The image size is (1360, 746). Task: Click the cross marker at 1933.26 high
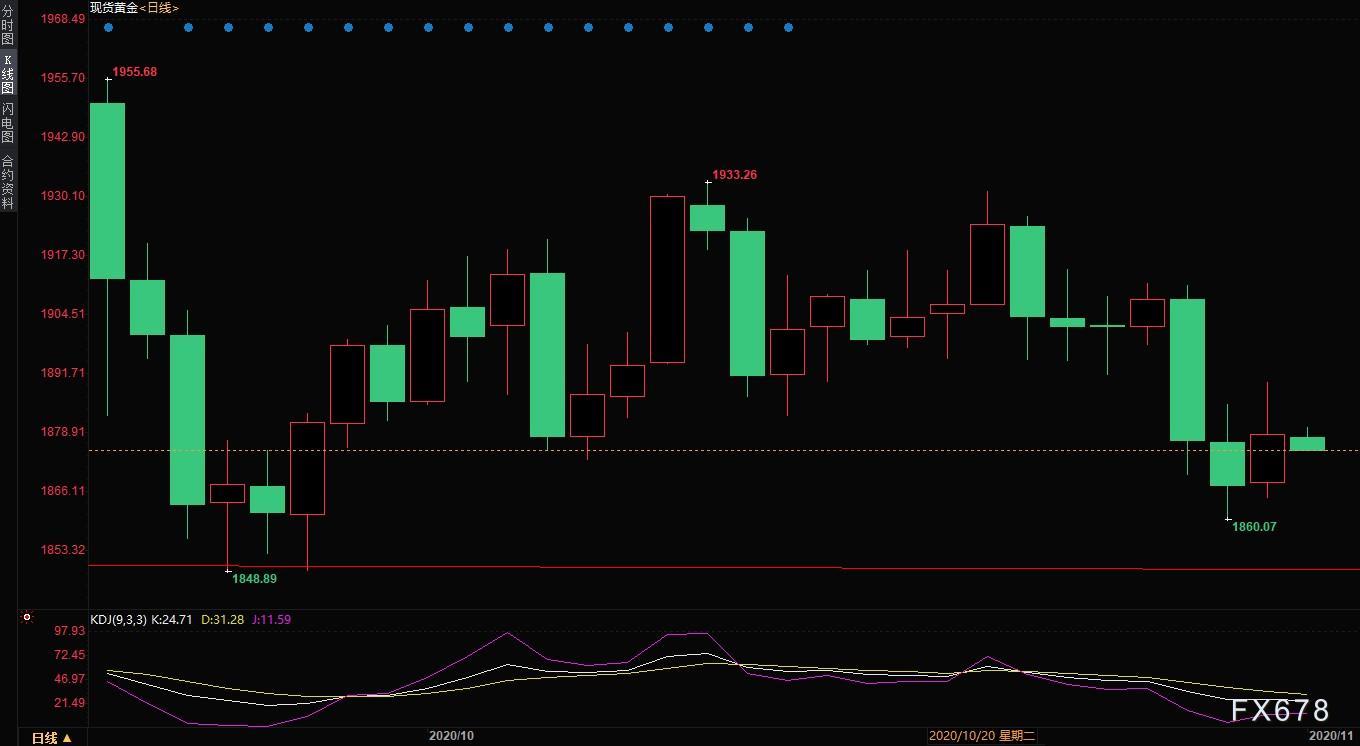[x=708, y=182]
